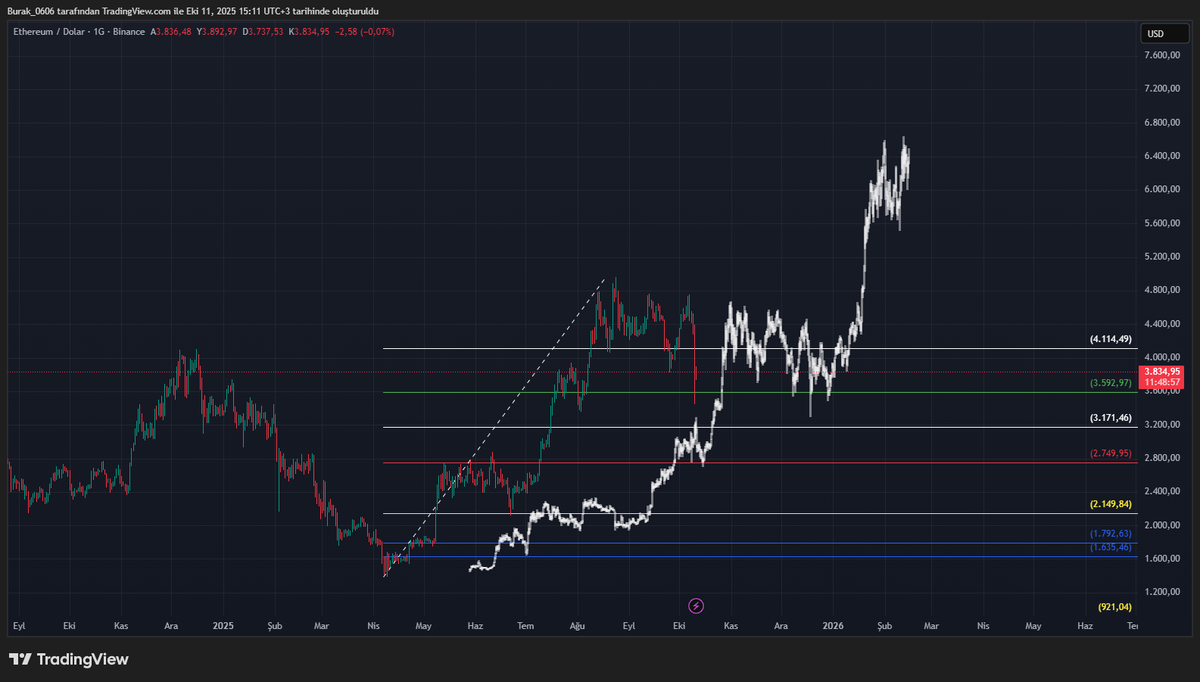Viewport: 1200px width, 682px height.
Task: Click the Ethereum / Dolar symbol title
Action: 48,32
